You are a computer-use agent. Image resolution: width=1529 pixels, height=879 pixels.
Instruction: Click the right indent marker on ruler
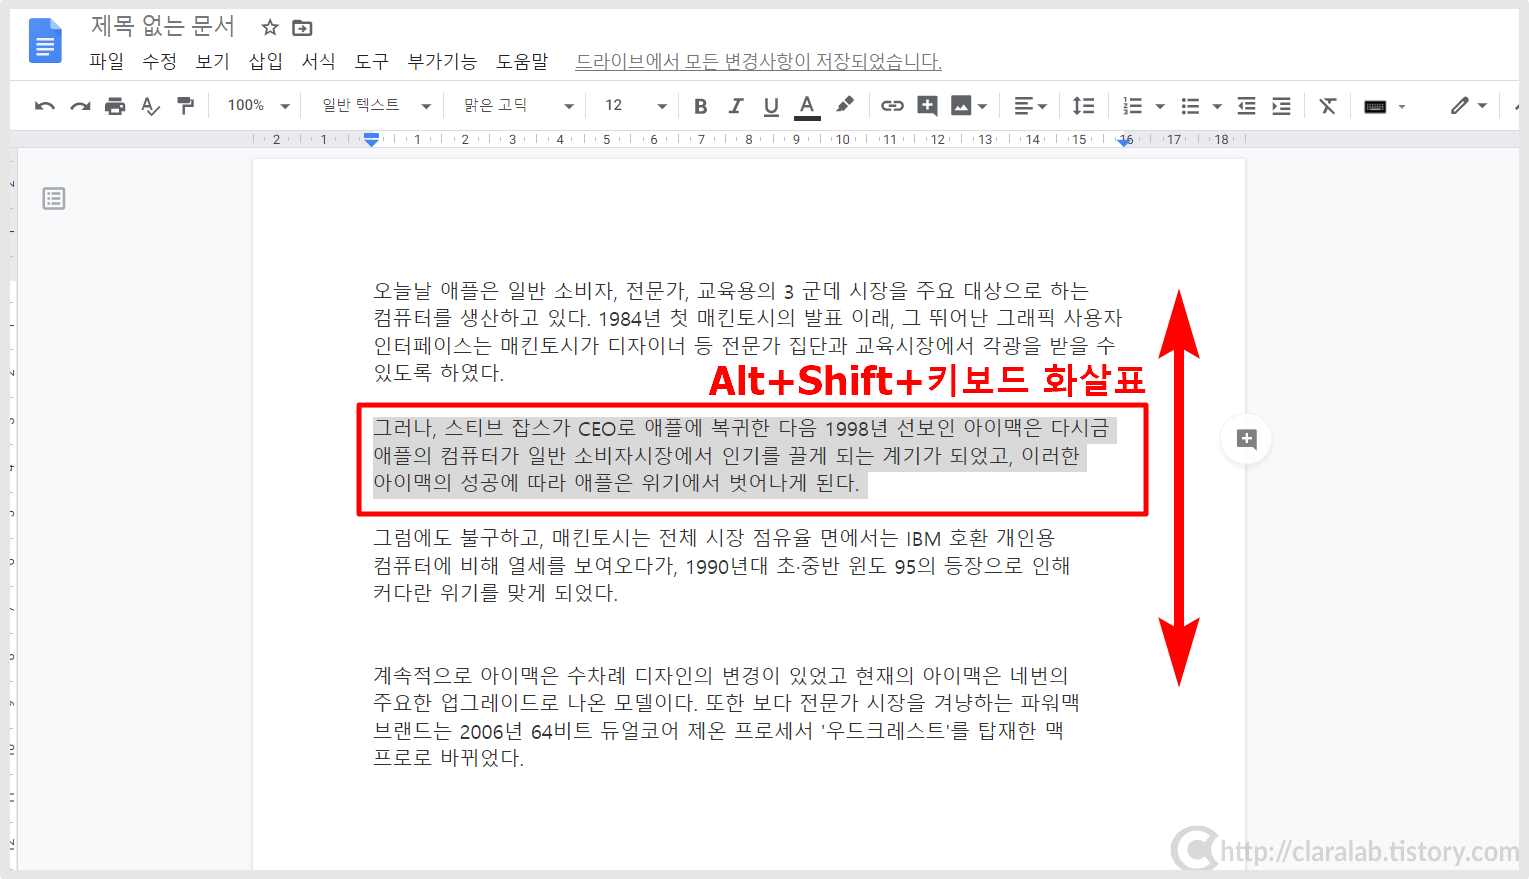click(1126, 141)
